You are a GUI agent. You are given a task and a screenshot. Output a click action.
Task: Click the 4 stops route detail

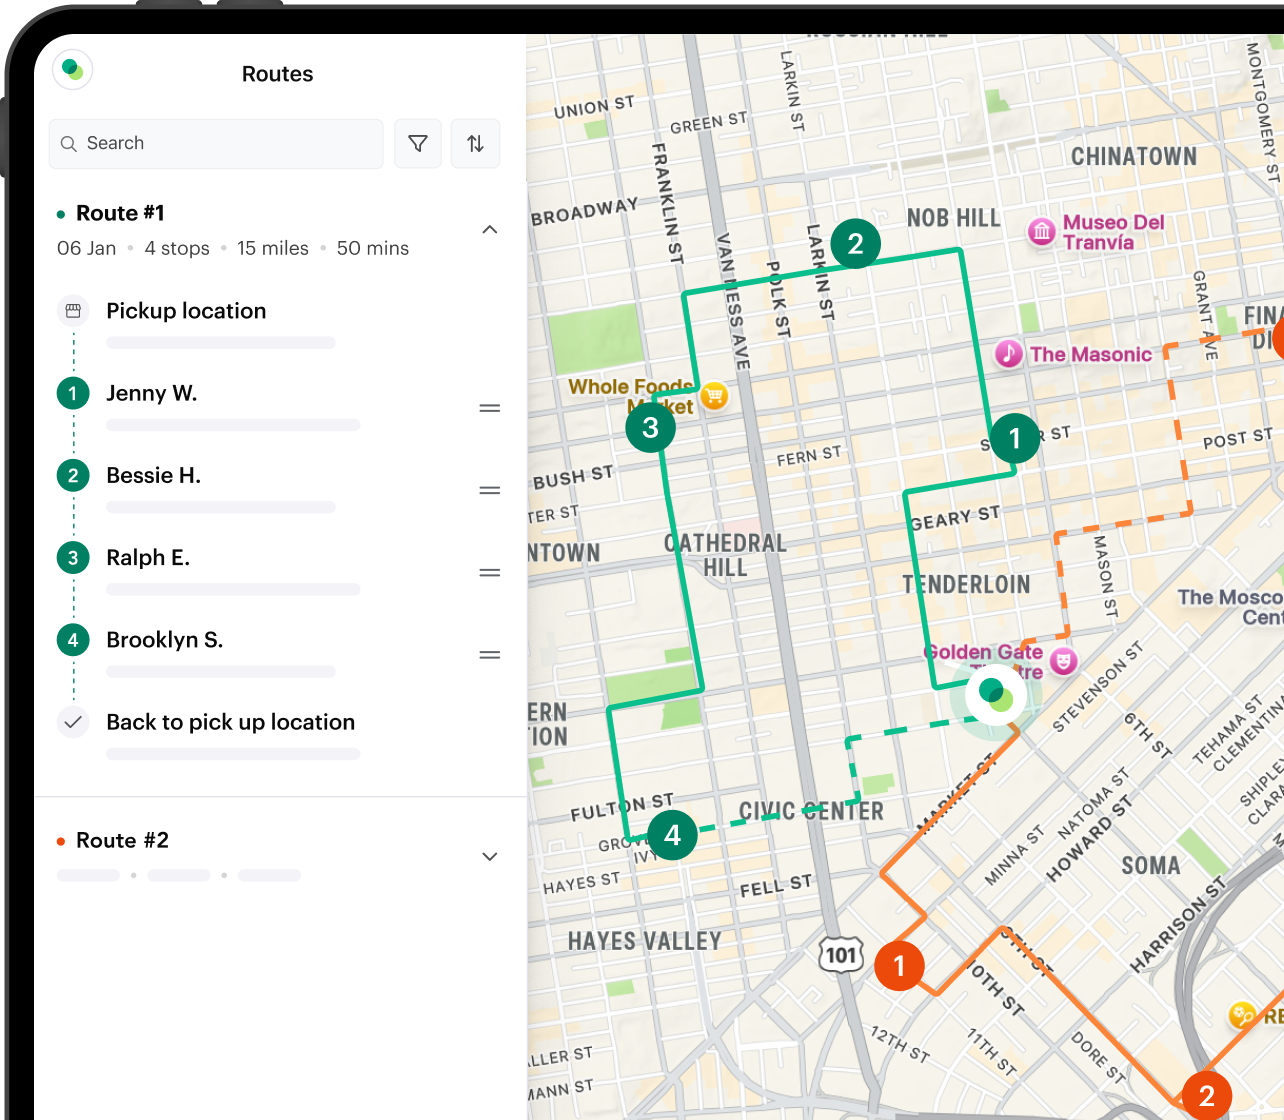pyautogui.click(x=177, y=248)
